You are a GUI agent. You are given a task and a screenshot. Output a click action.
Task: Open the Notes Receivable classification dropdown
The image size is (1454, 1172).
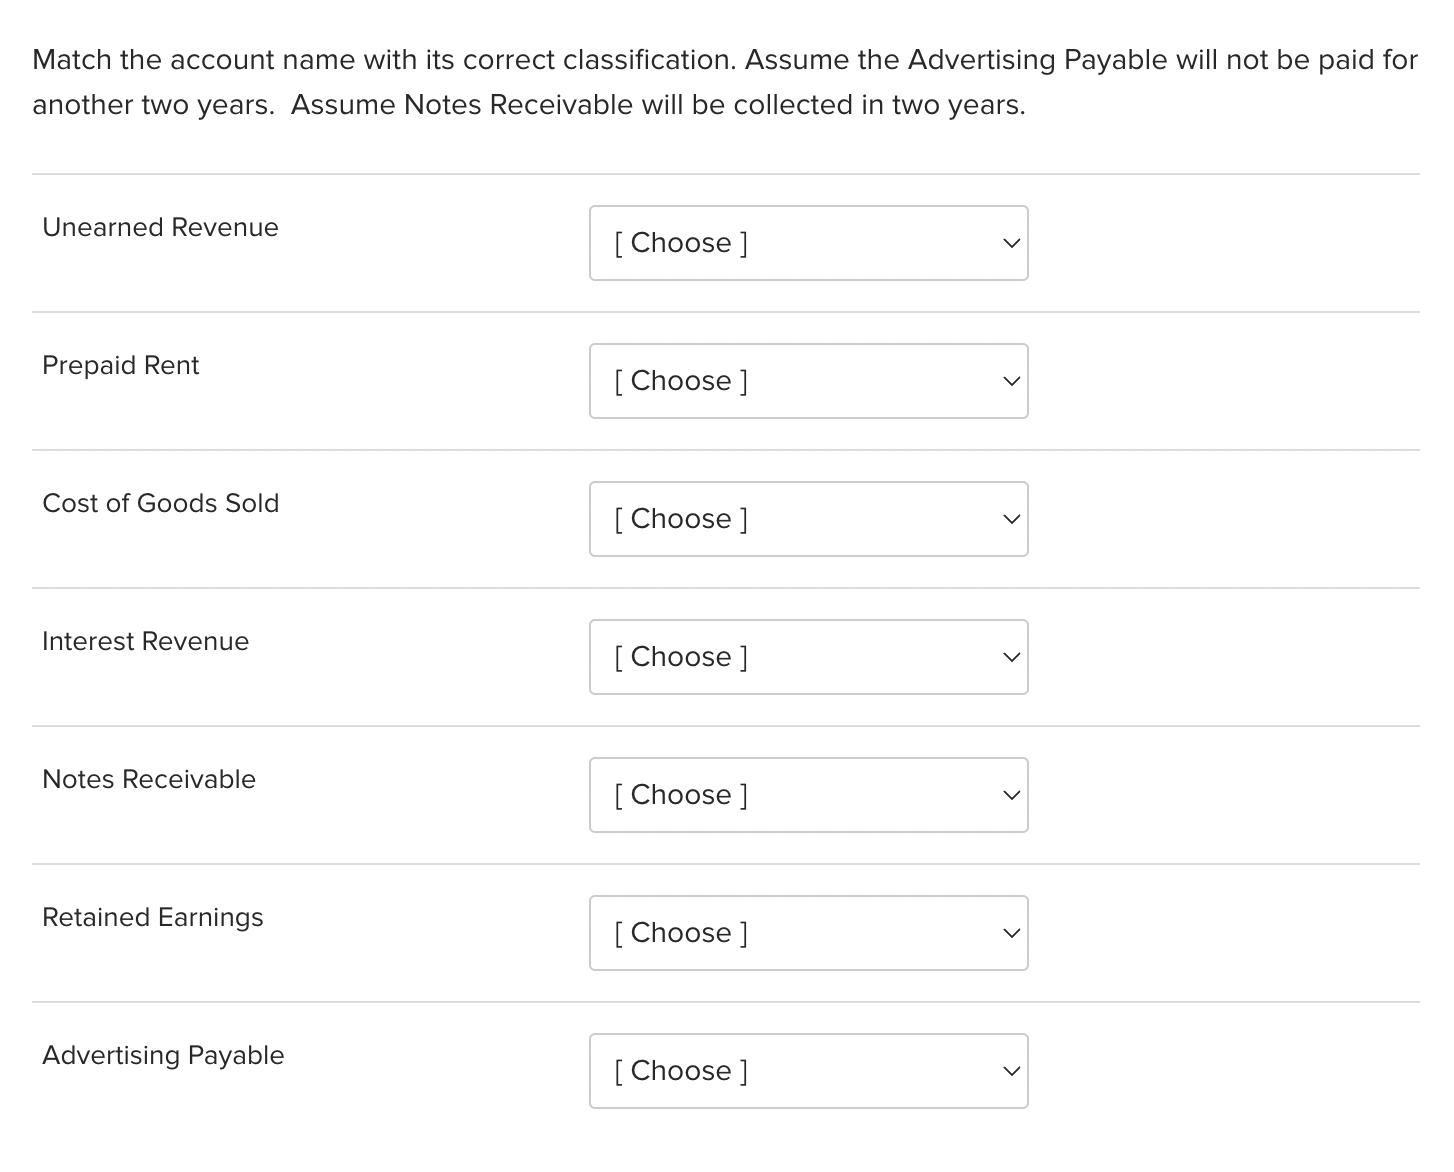click(808, 795)
